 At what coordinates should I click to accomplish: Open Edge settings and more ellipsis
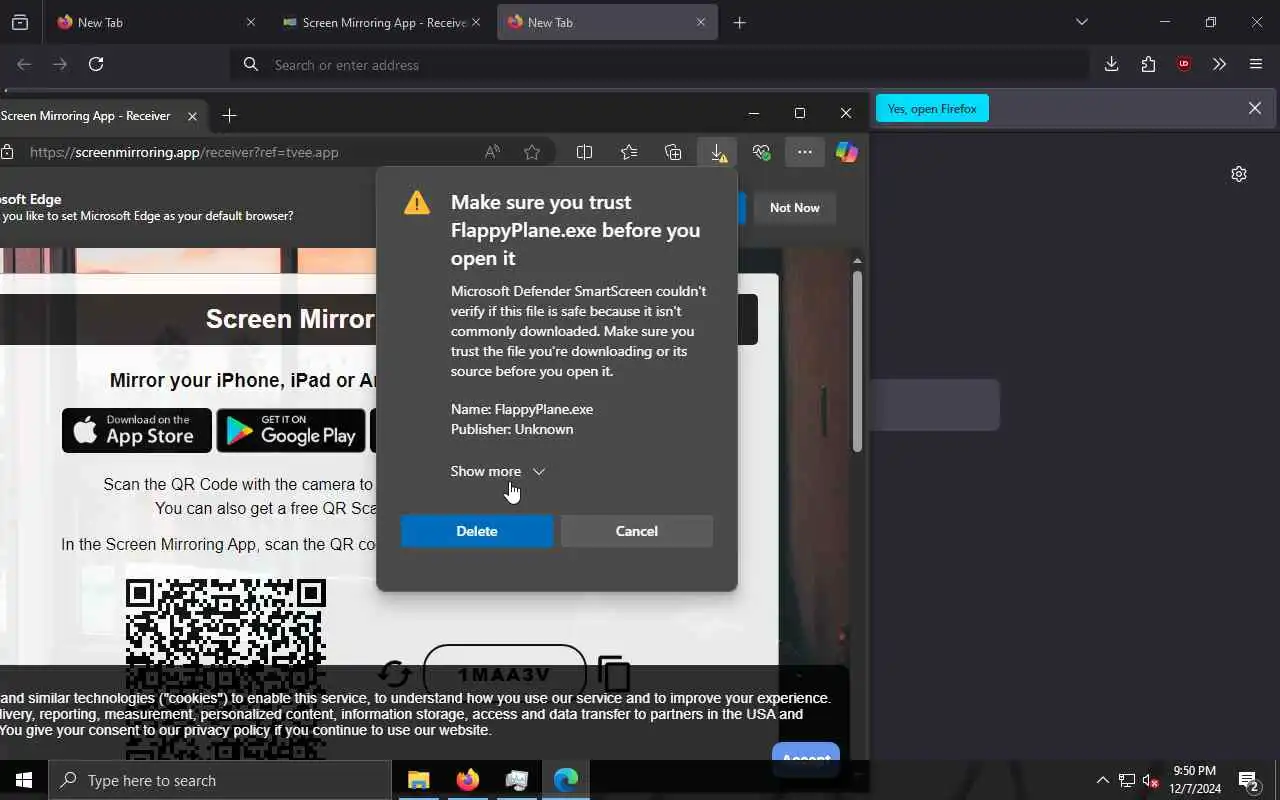click(804, 152)
